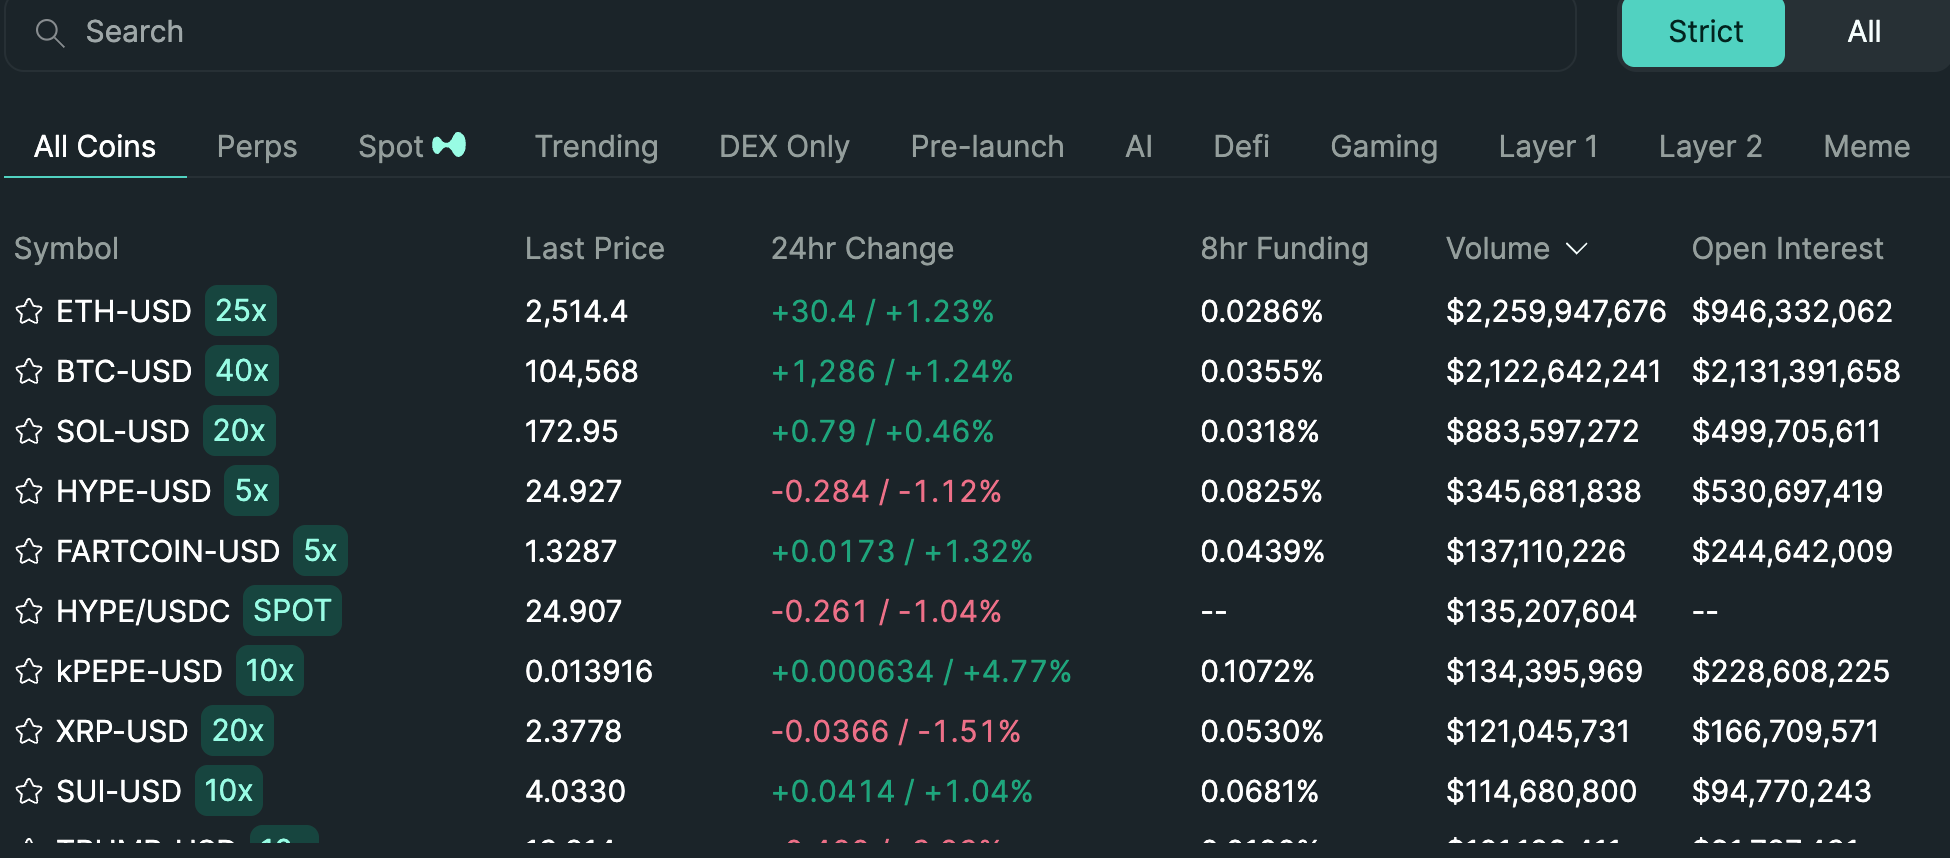Image resolution: width=1950 pixels, height=858 pixels.
Task: Click the SOL-USD 20x leverage badge
Action: click(x=239, y=430)
